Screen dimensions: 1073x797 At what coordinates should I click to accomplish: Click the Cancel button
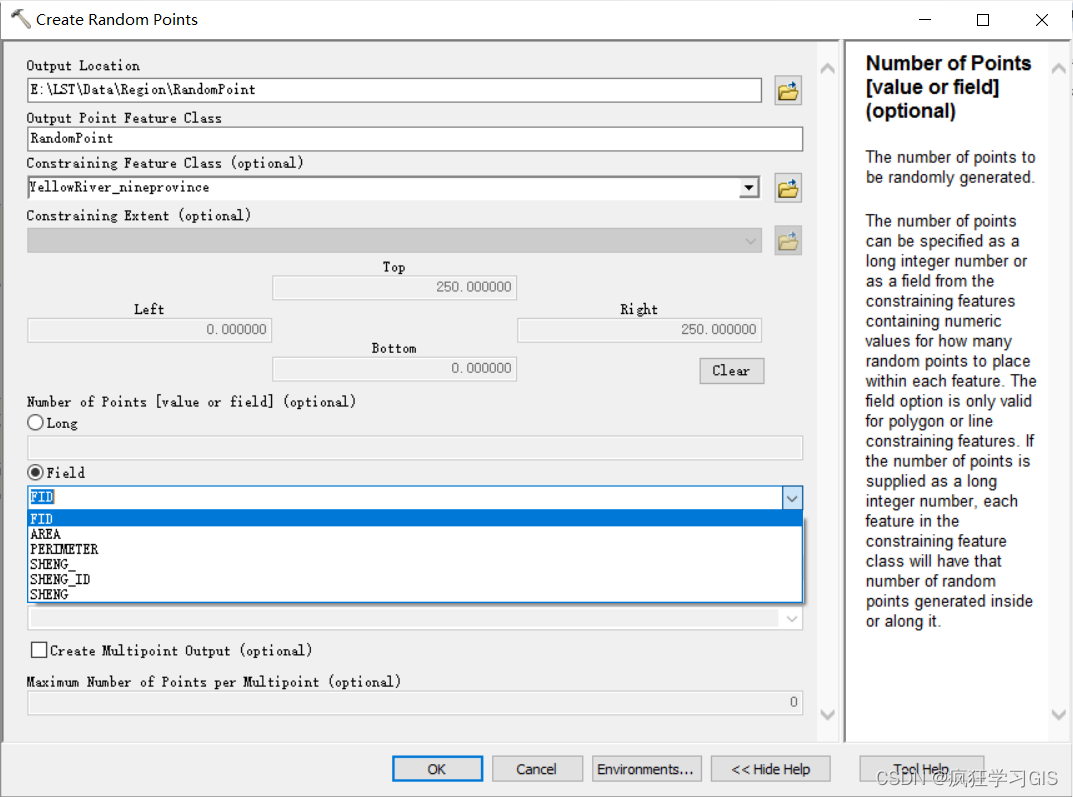click(x=537, y=769)
